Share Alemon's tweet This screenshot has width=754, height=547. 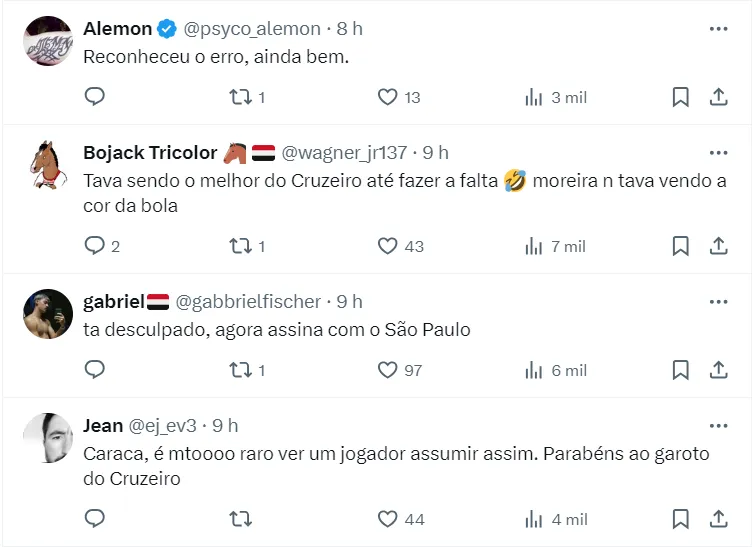coord(718,97)
